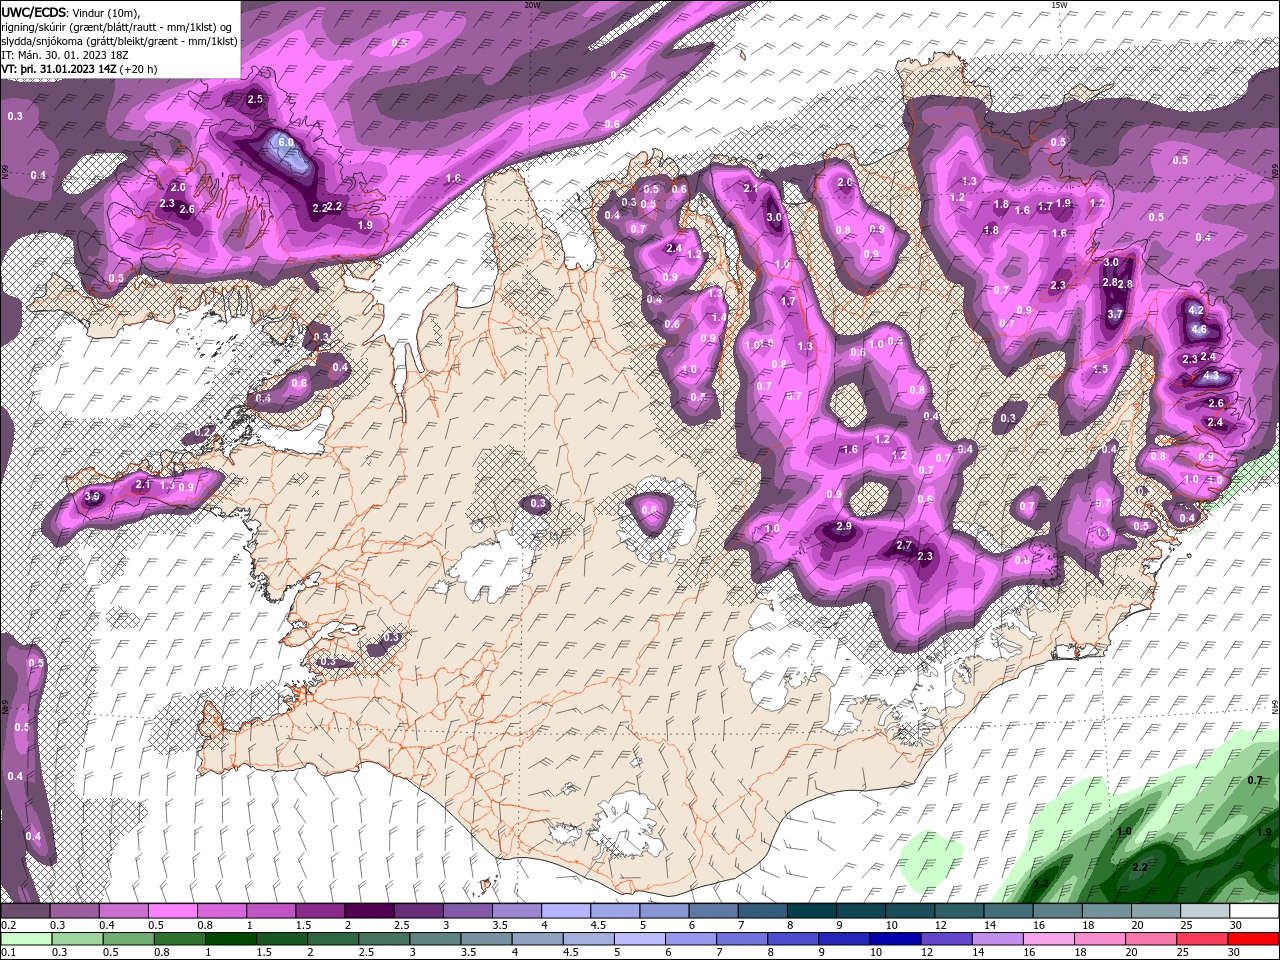
Task: Click the 'VT: þri. 31.01.2023 14Z' valid time
Action: pos(60,69)
